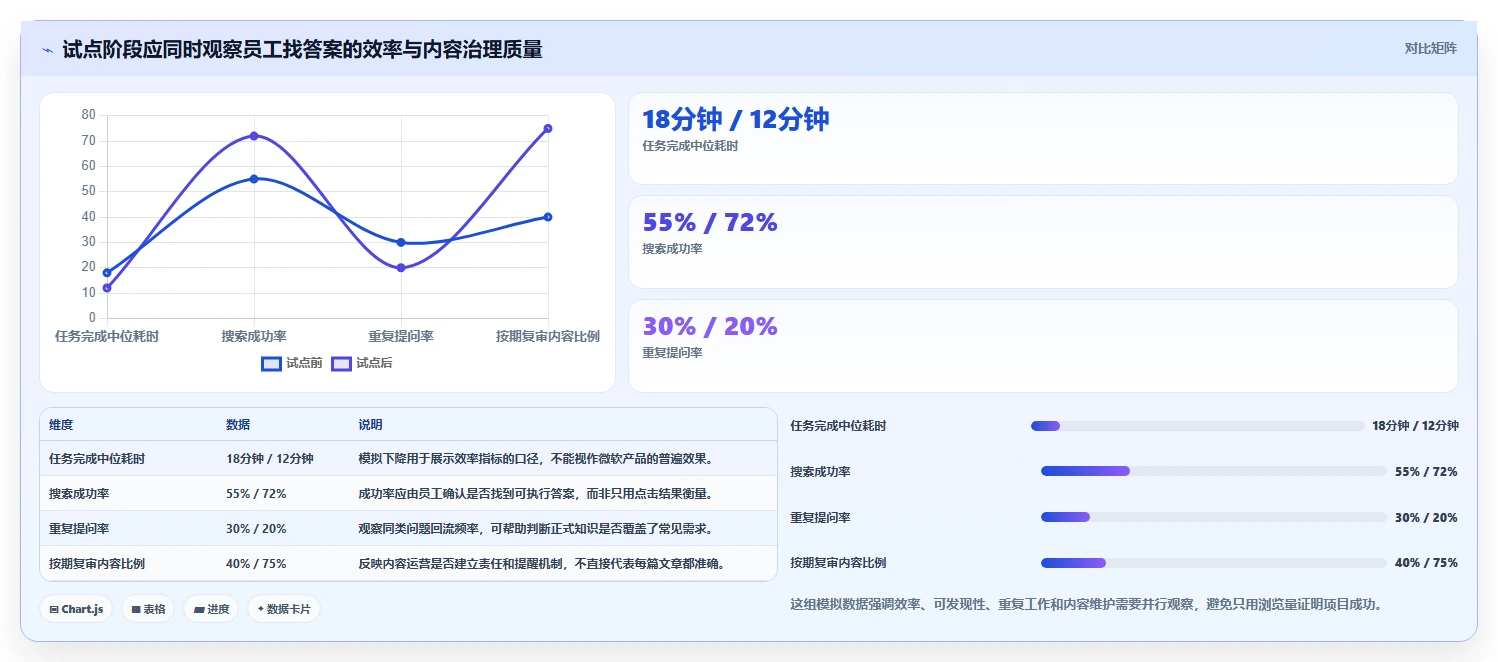Viewport: 1498px width, 662px height.
Task: Select the 重复提问率 table row cell
Action: tap(79, 529)
